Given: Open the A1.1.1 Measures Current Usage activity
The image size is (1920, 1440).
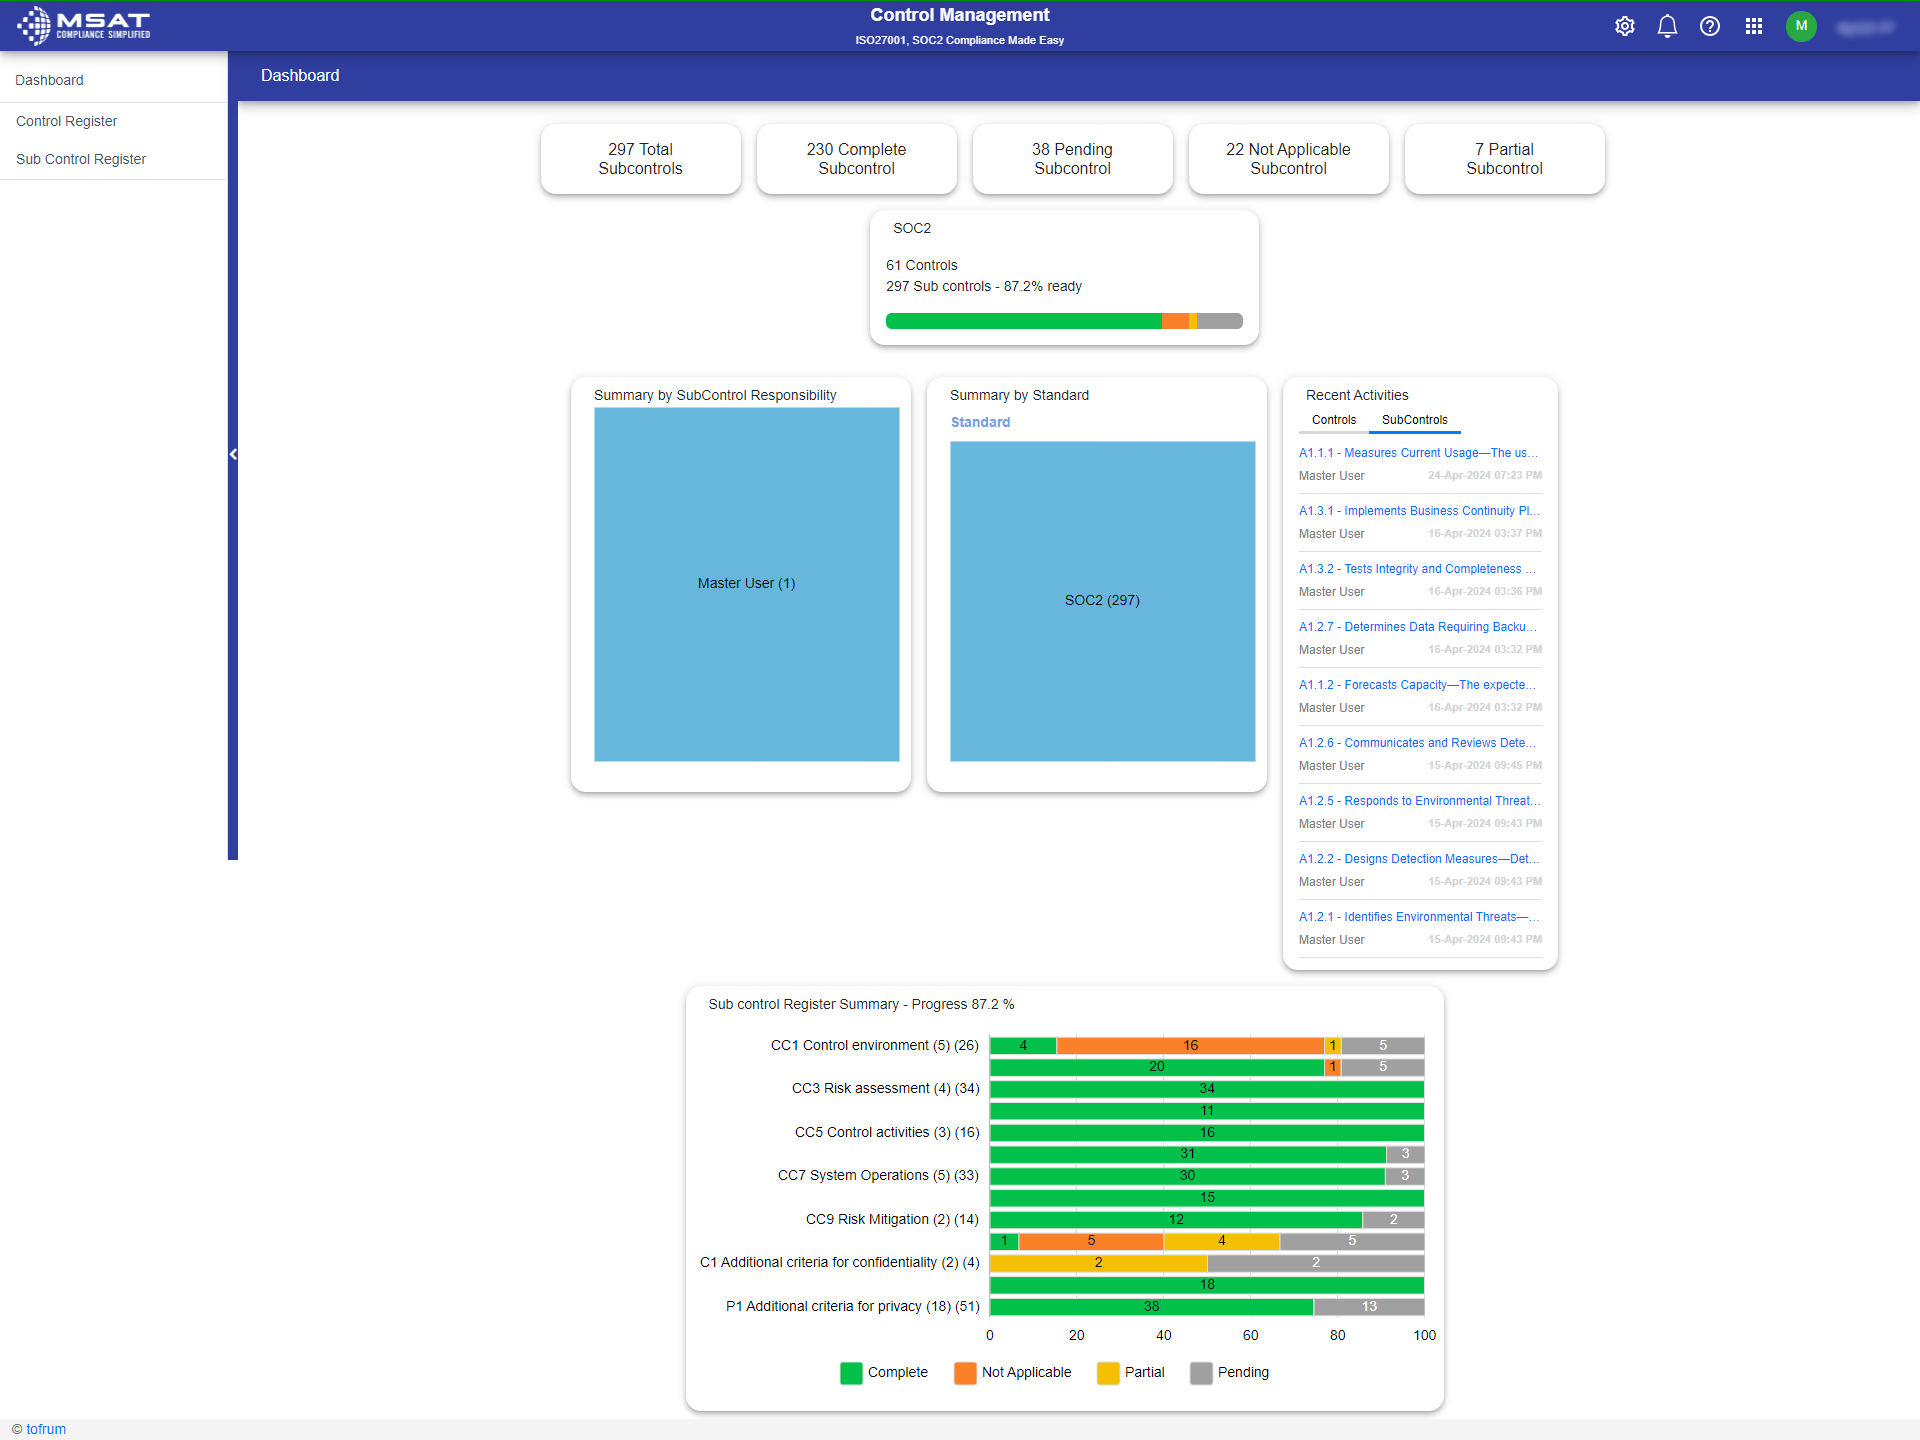Looking at the screenshot, I should pos(1418,453).
